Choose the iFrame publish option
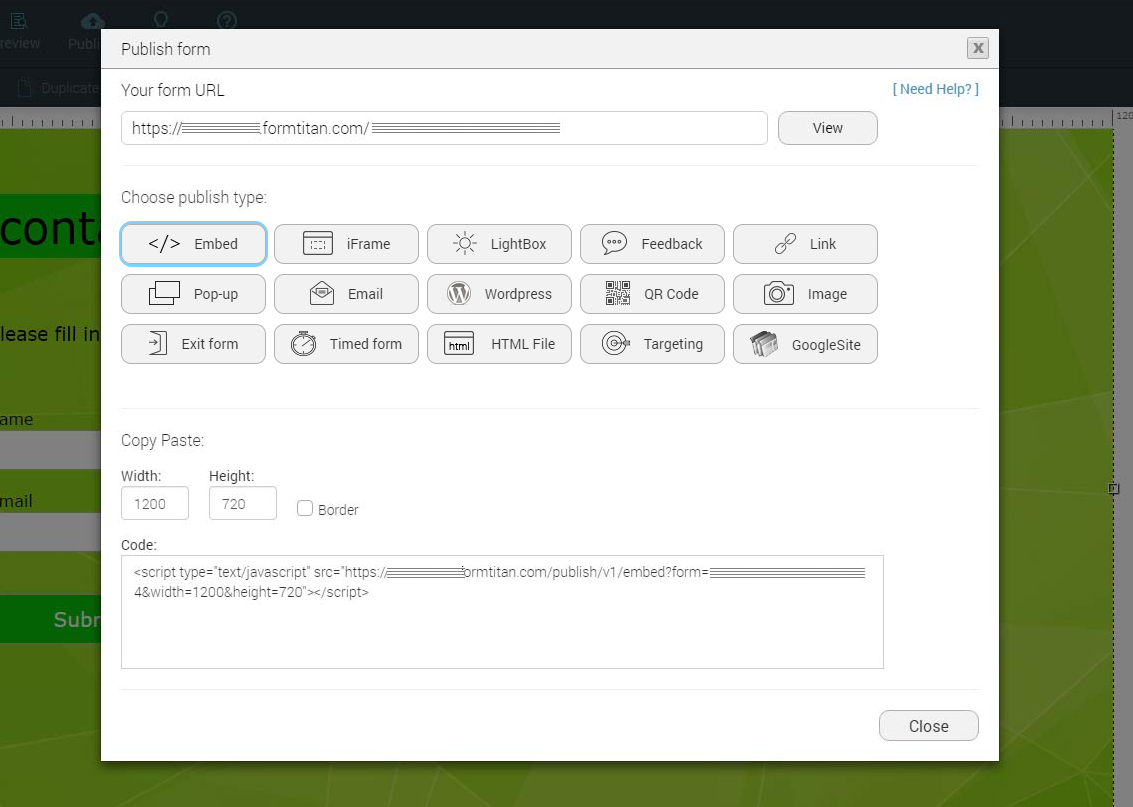This screenshot has width=1133, height=807. [346, 244]
